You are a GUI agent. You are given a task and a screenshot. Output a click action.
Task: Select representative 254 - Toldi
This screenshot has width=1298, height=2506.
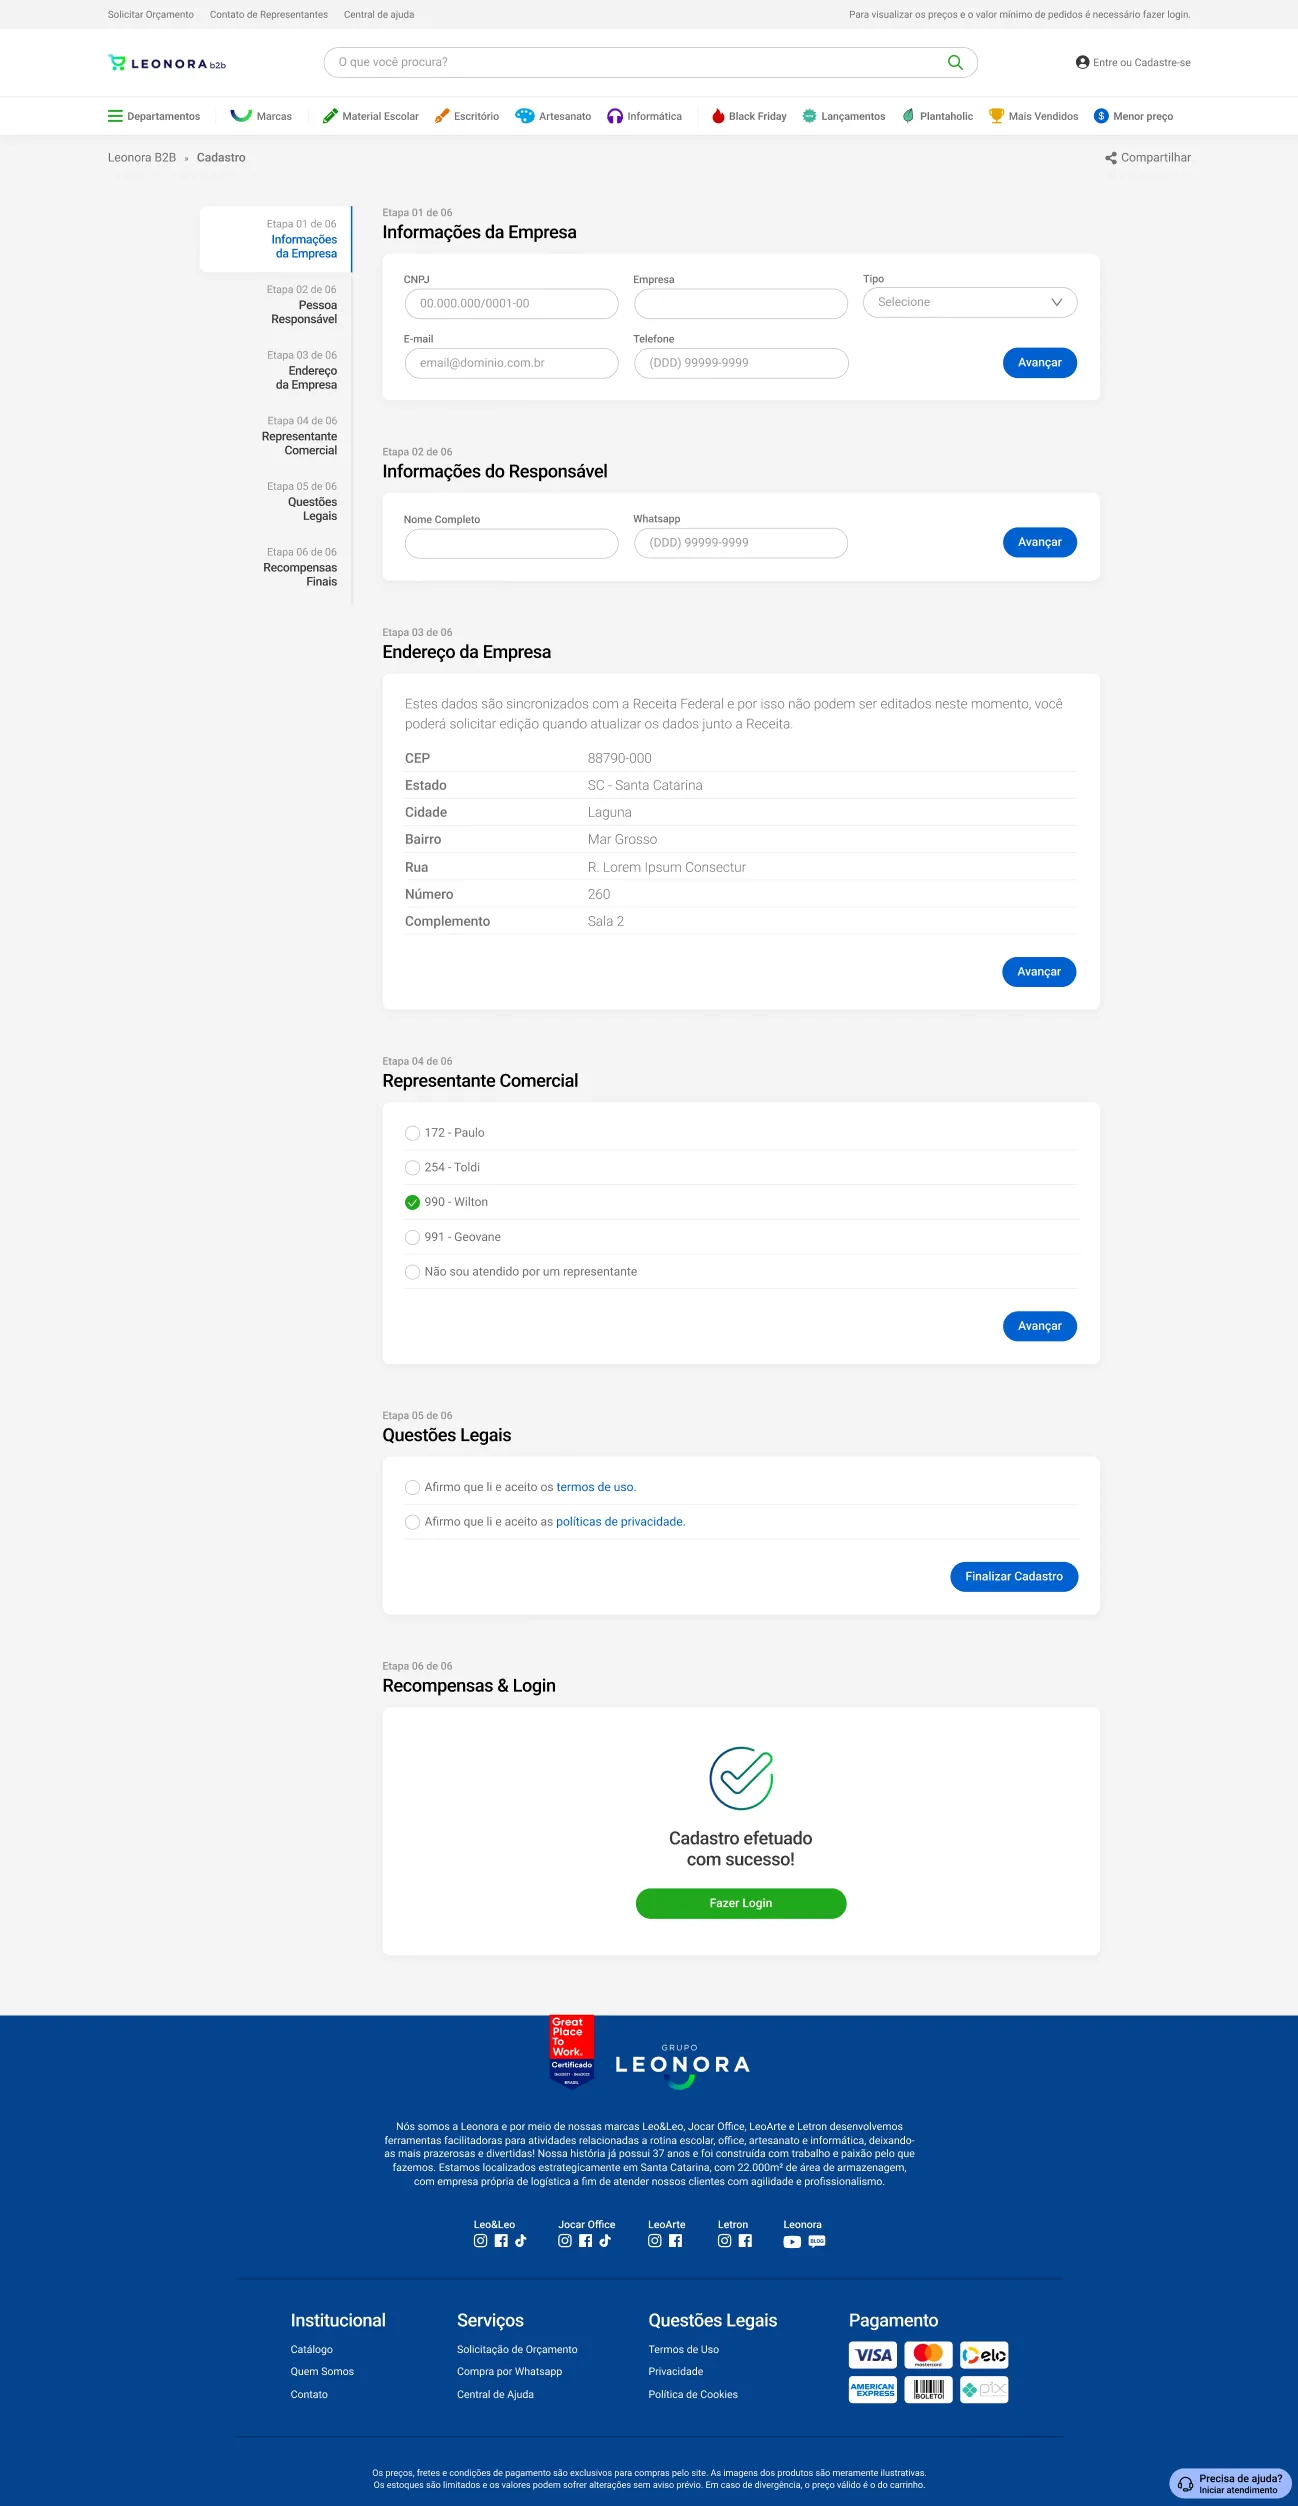click(412, 1168)
